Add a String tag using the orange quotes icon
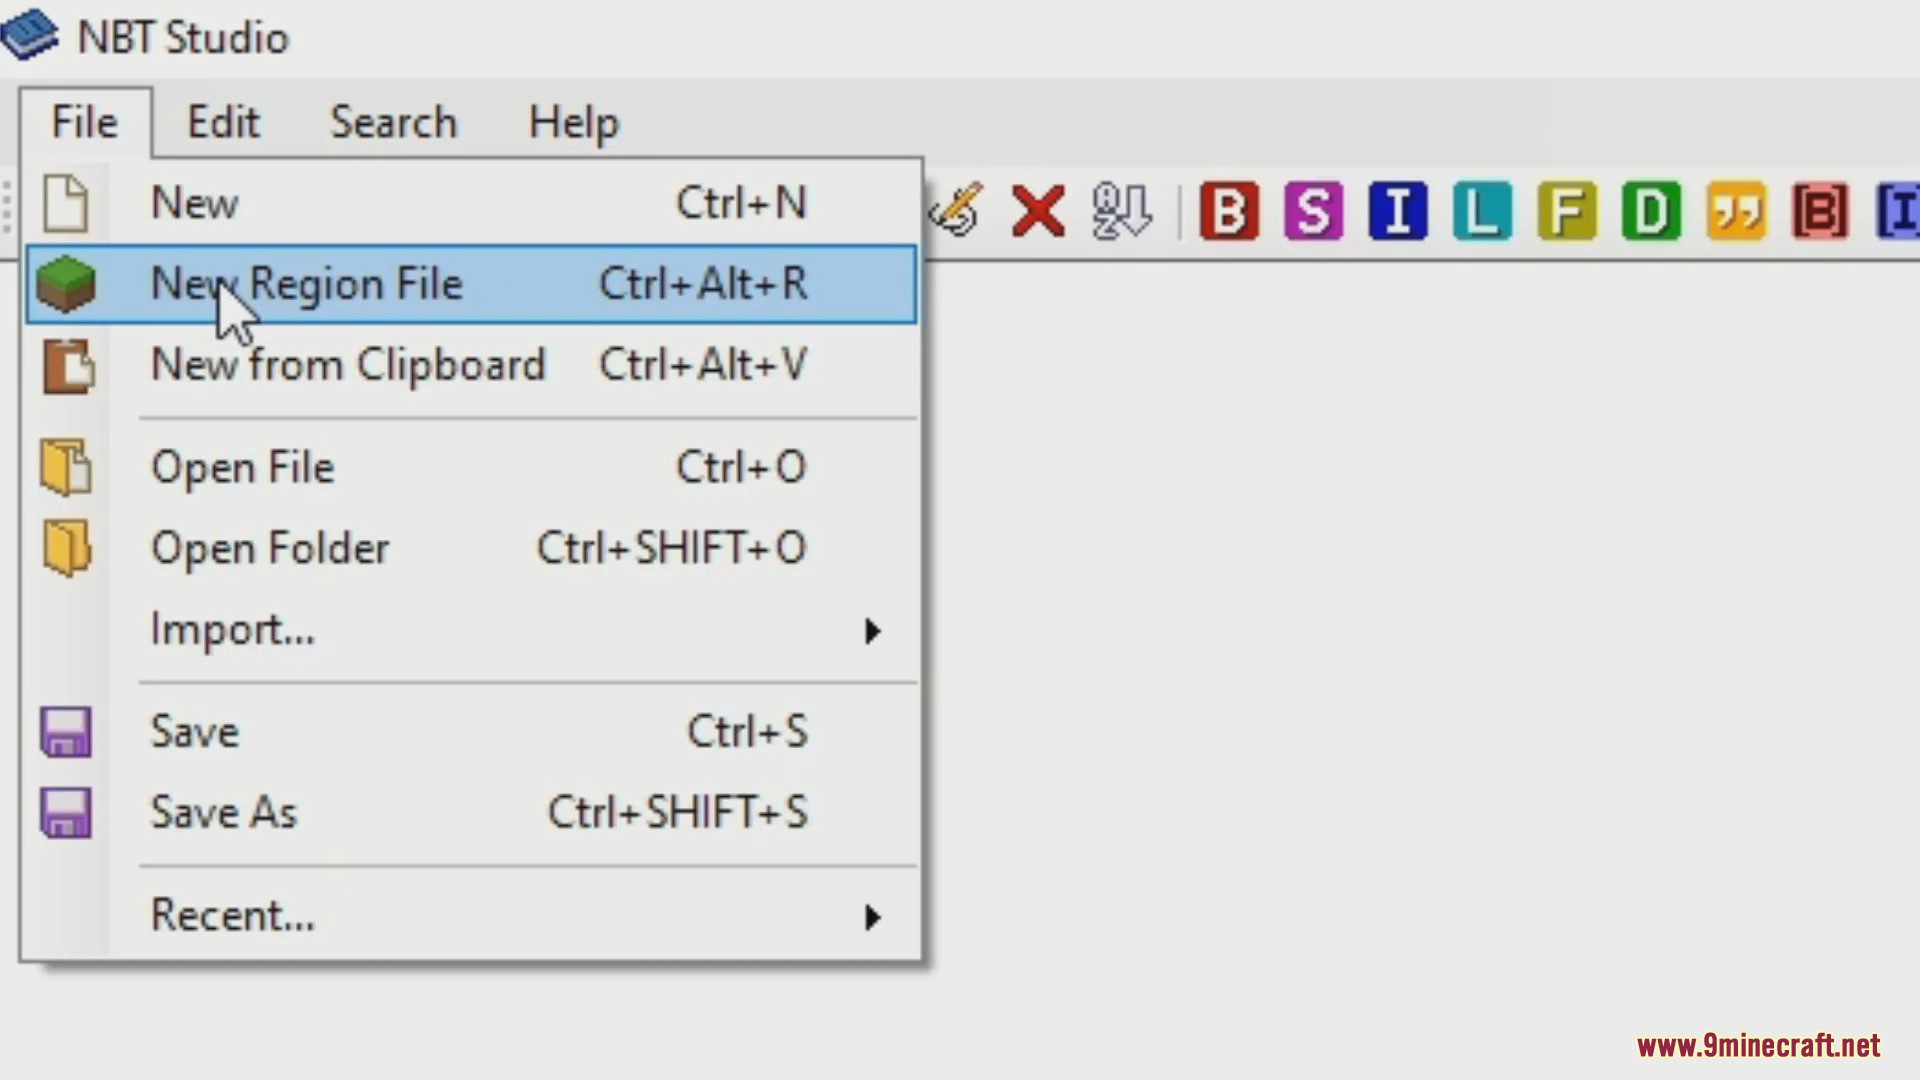The image size is (1920, 1080). pos(1736,211)
